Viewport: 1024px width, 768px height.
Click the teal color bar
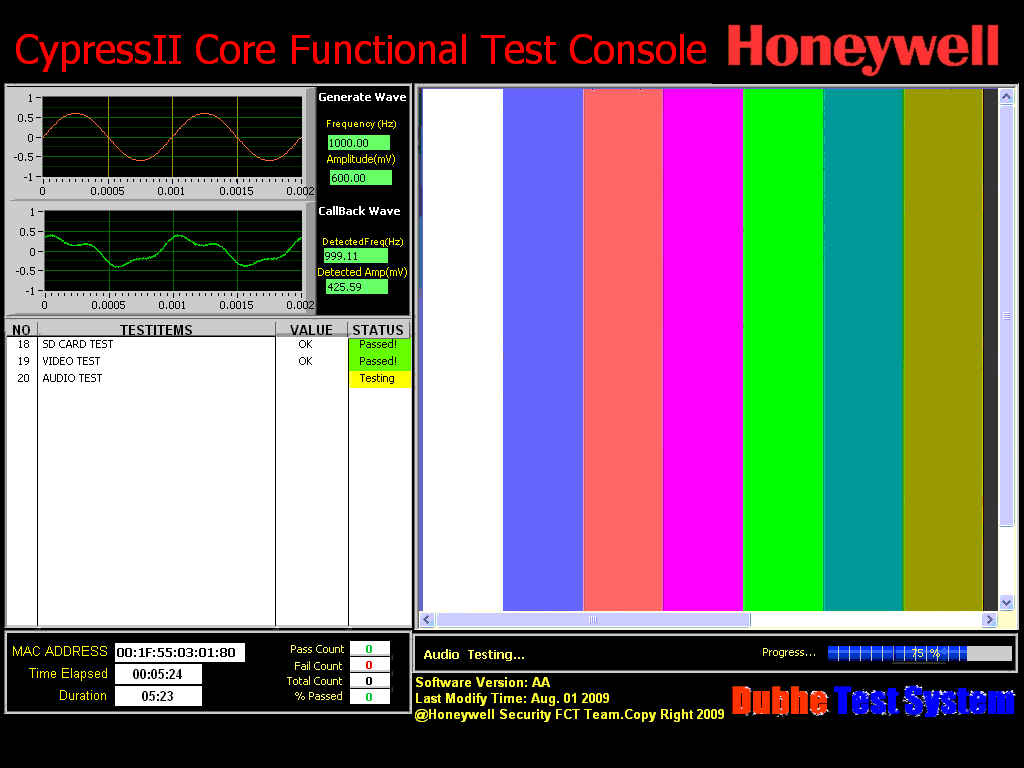(x=863, y=349)
